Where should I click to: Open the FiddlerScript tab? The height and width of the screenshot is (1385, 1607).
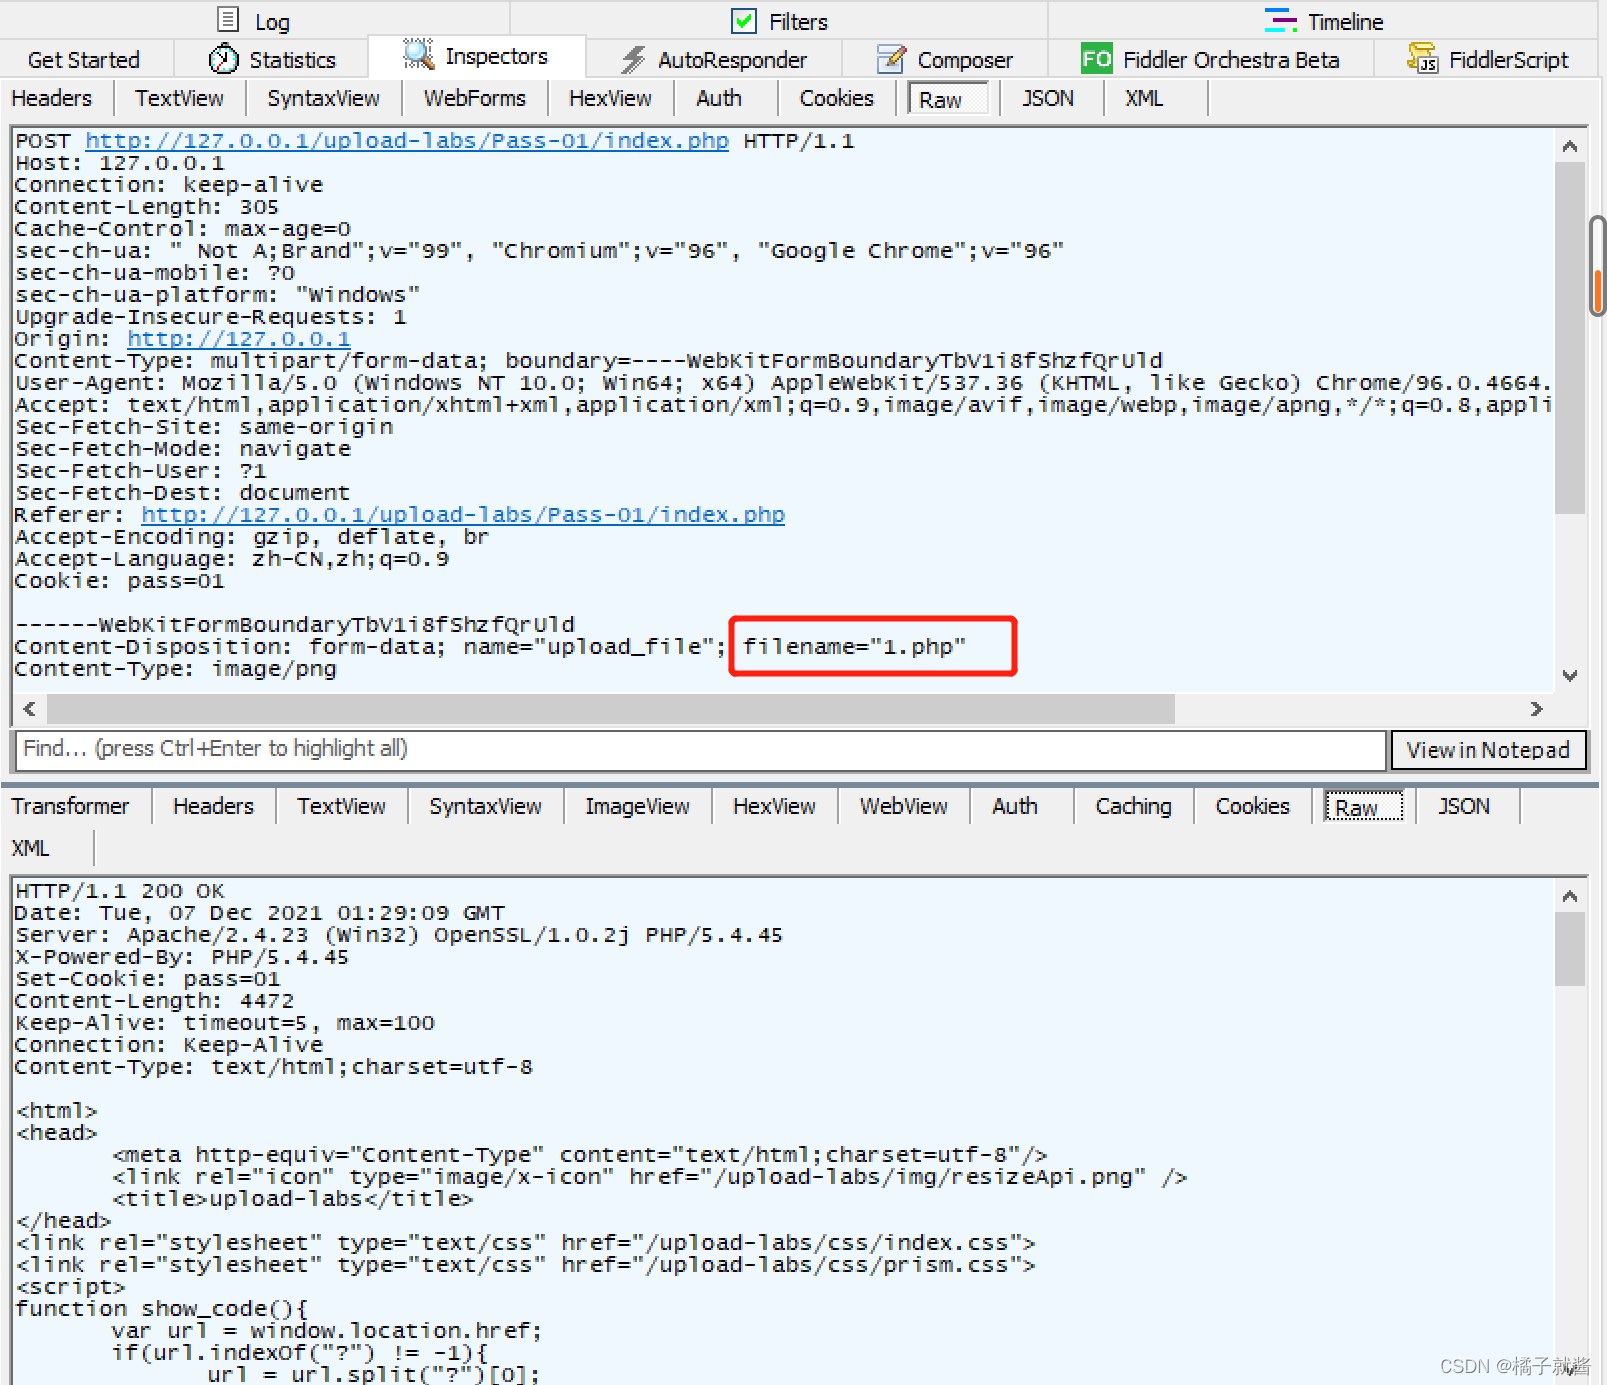coord(1488,60)
